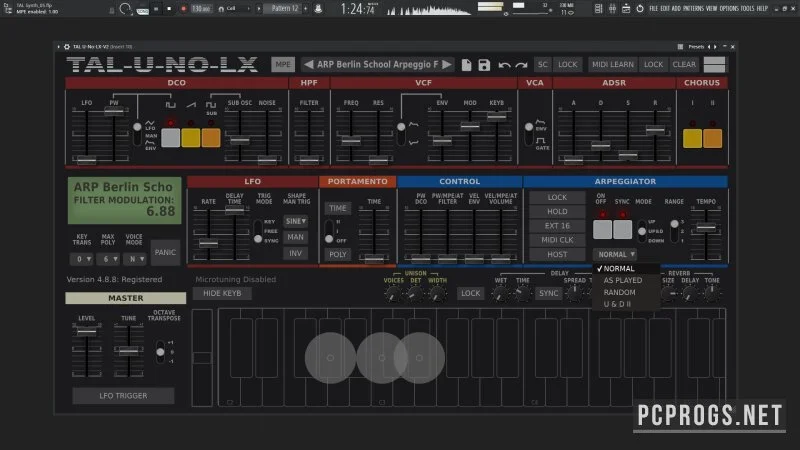Click the FL Studio tempo display

click(x=201, y=9)
